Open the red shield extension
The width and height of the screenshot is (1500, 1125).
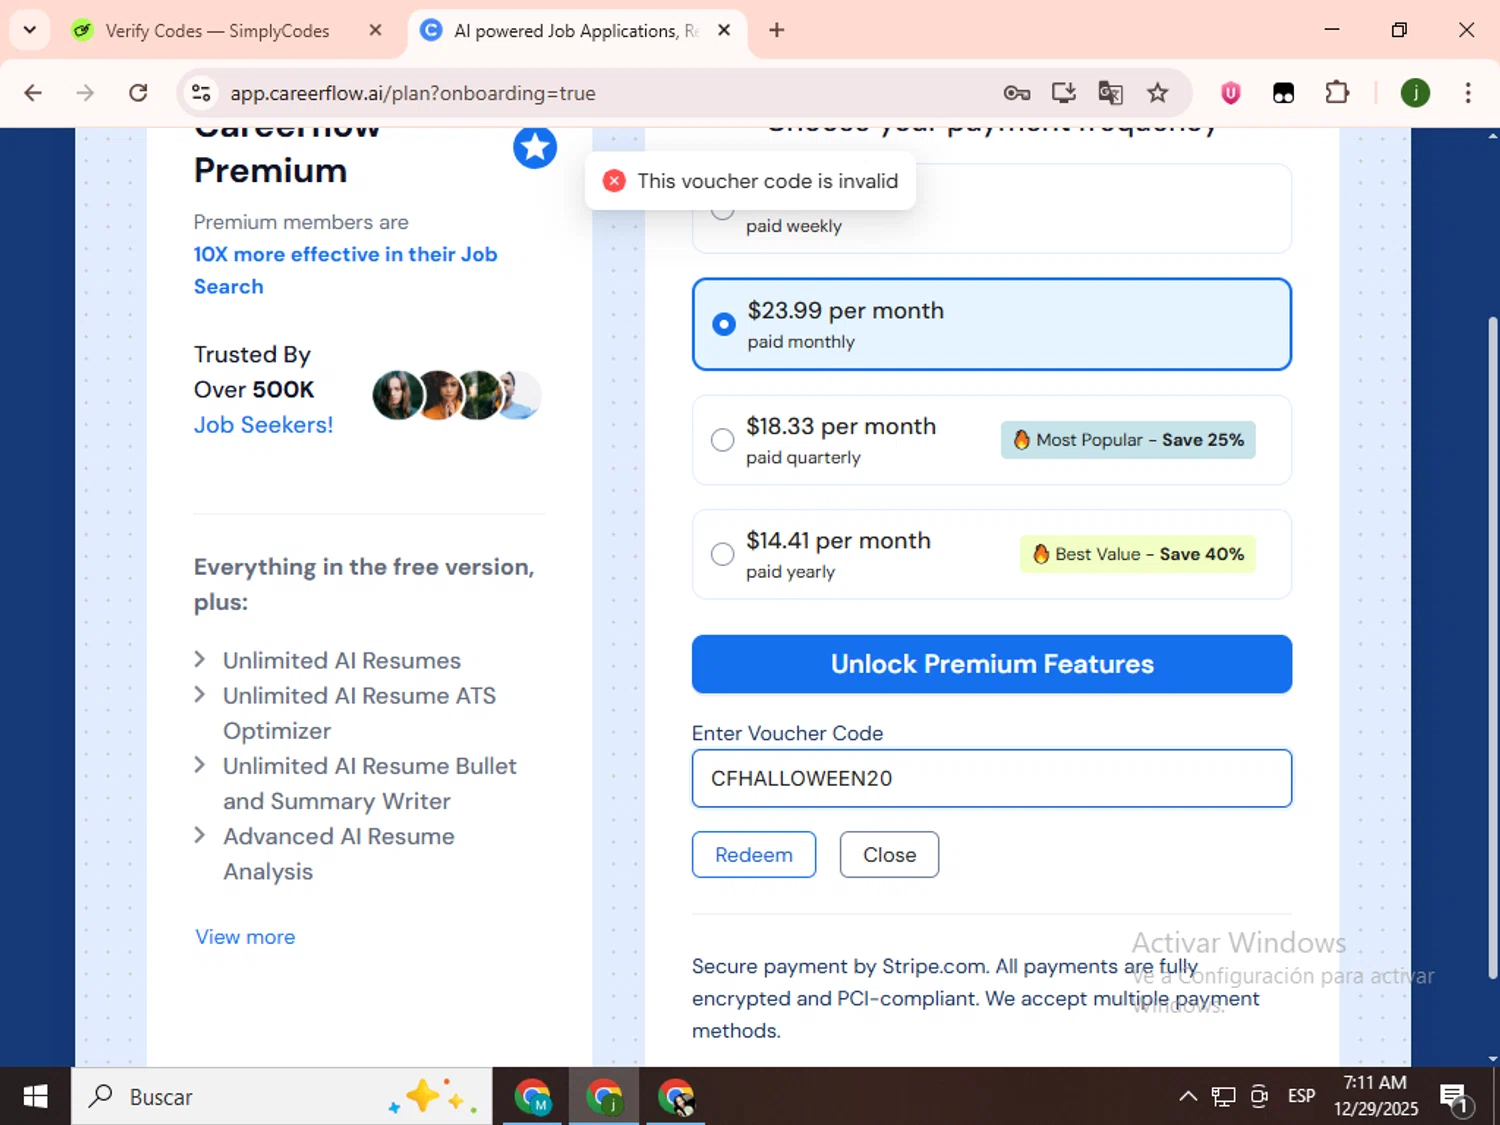pyautogui.click(x=1230, y=93)
